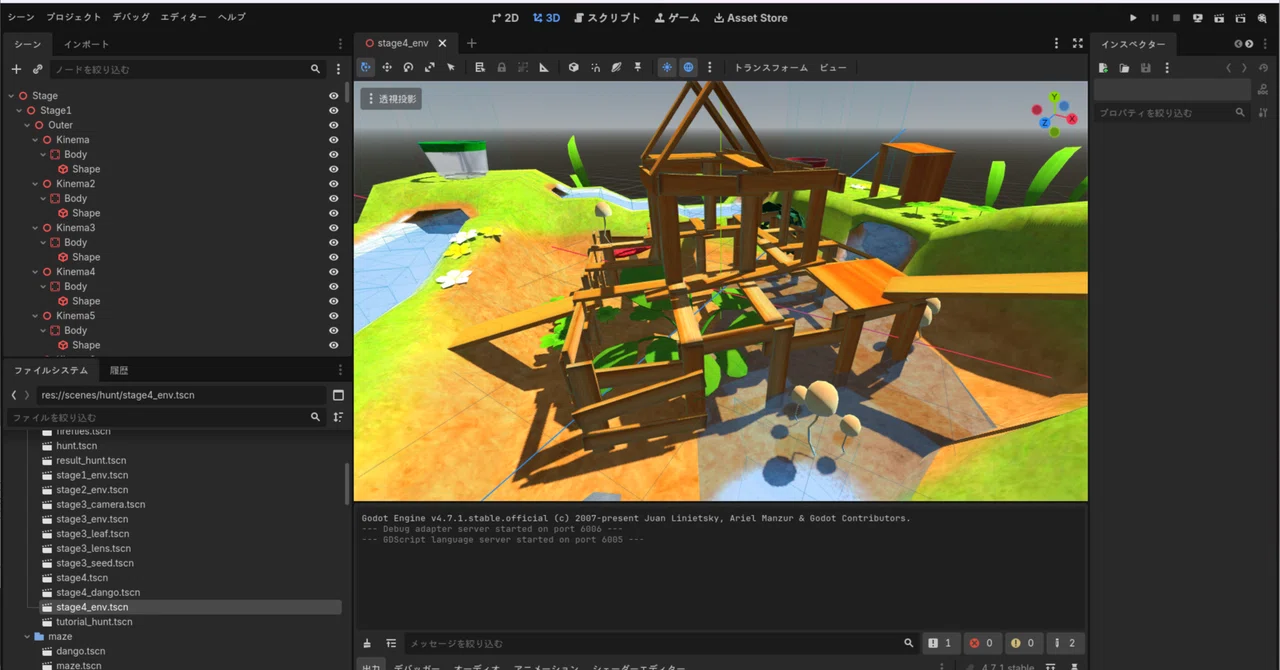Enter distraction-free mode with the expand icon
1280x670 pixels.
point(1077,43)
